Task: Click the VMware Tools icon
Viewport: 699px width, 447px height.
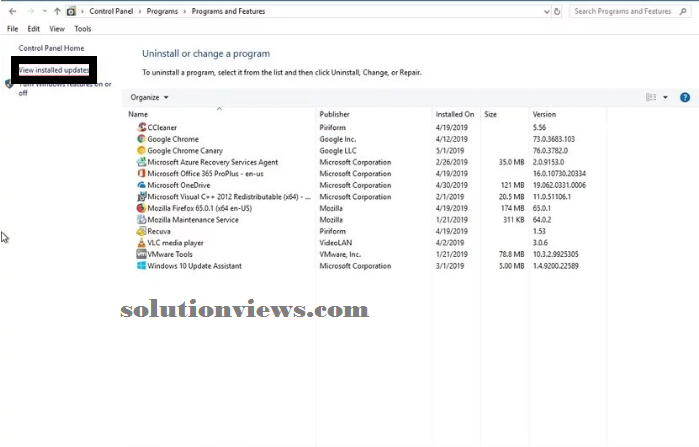Action: (x=141, y=254)
